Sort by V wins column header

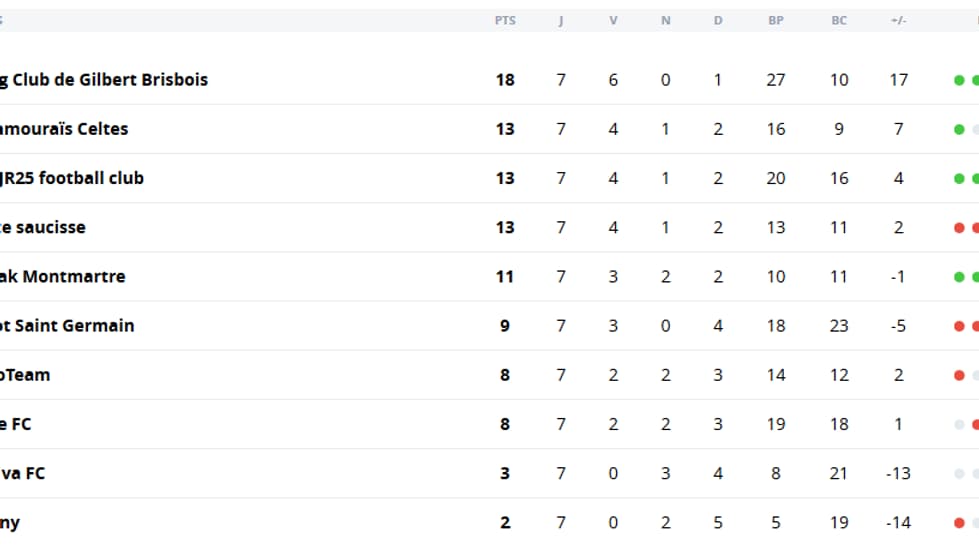[x=613, y=21]
